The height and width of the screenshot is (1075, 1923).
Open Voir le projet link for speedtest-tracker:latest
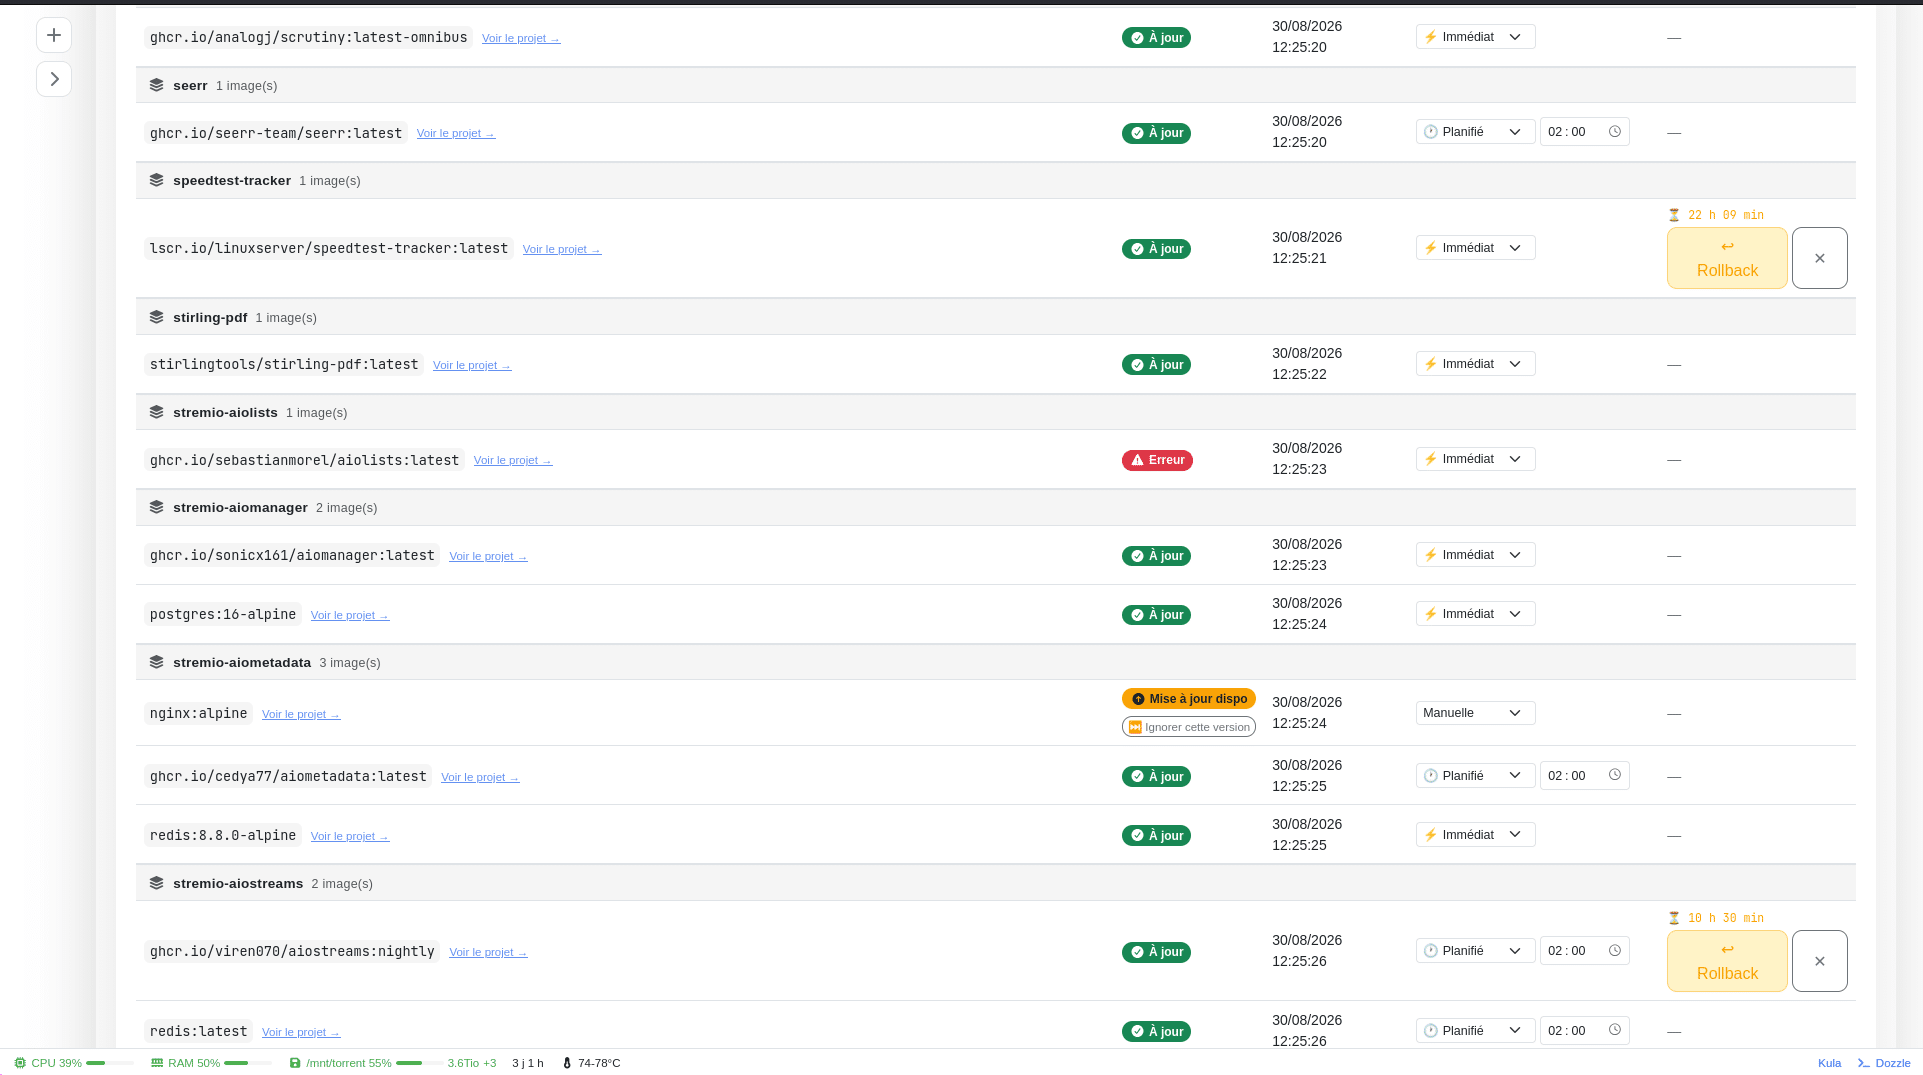coord(562,249)
